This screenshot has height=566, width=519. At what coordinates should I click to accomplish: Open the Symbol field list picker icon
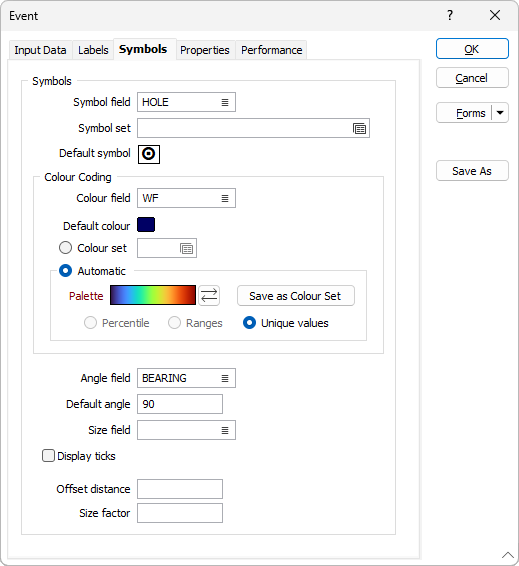coord(225,103)
